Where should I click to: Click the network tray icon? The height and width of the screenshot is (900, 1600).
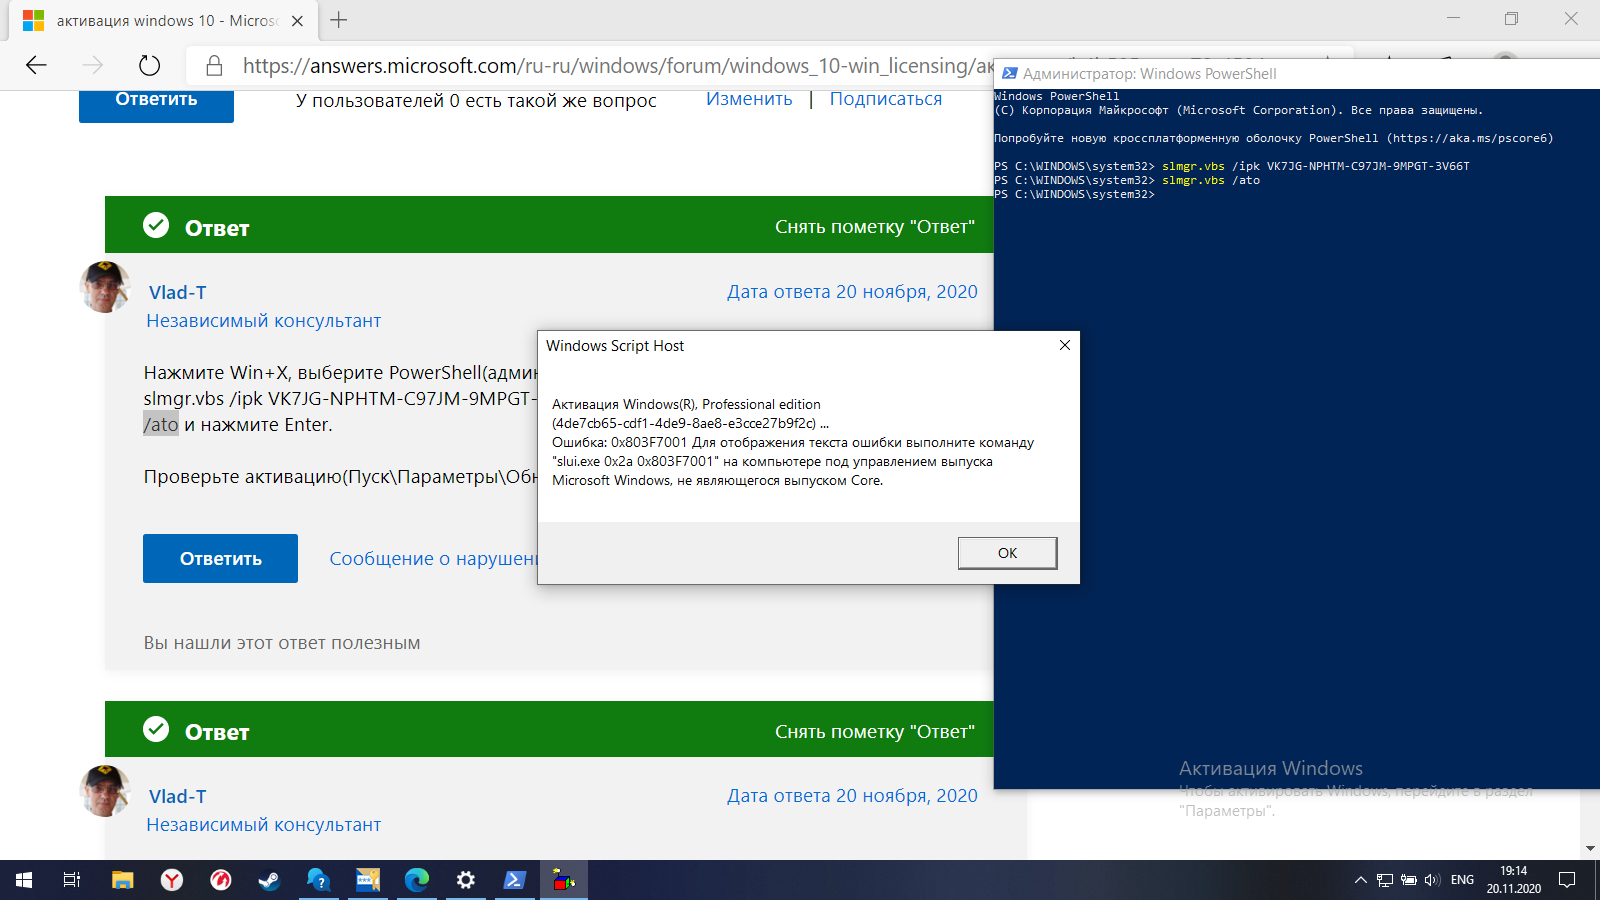(1385, 880)
